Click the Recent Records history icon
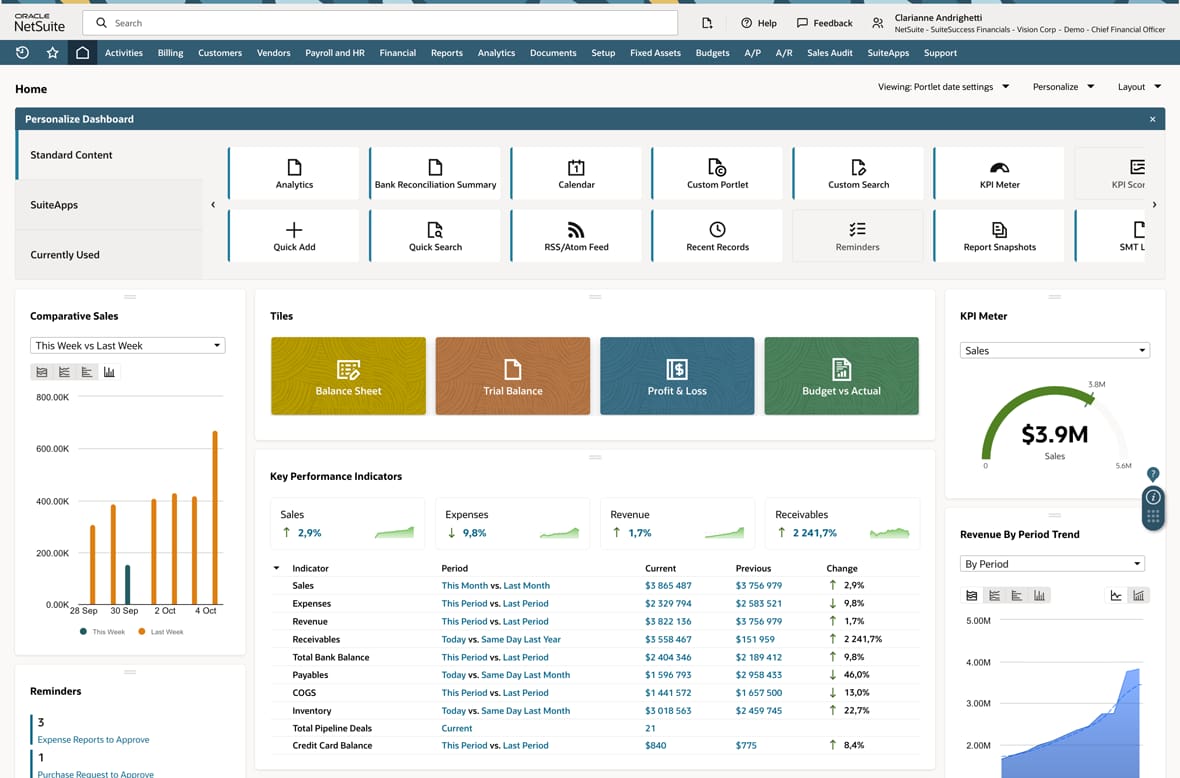 22,53
